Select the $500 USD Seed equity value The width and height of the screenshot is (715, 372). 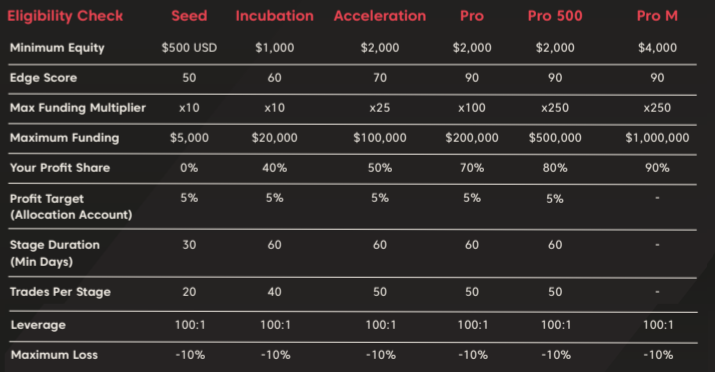(189, 48)
